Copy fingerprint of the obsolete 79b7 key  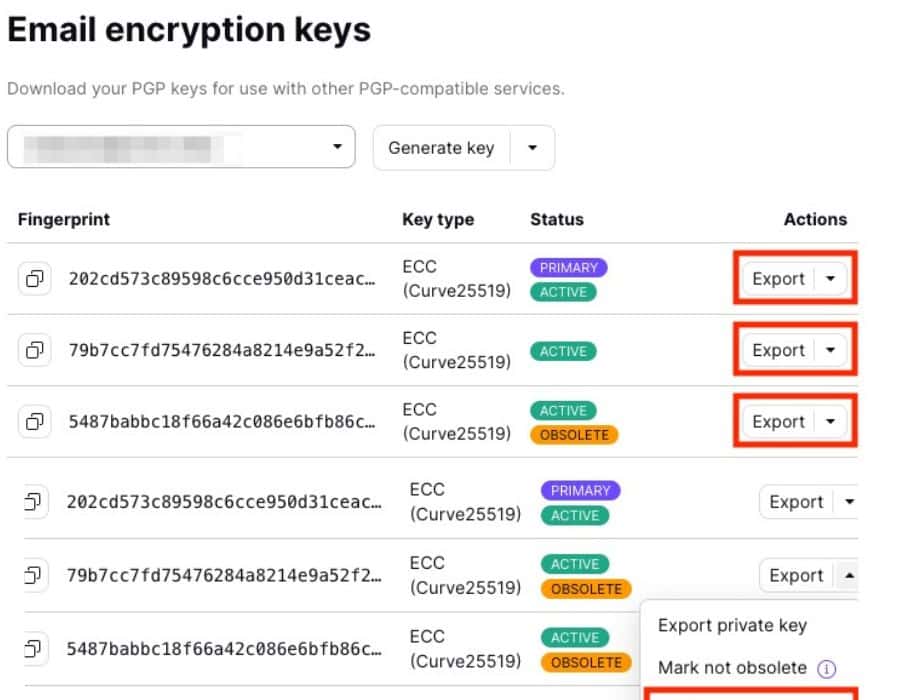33,575
